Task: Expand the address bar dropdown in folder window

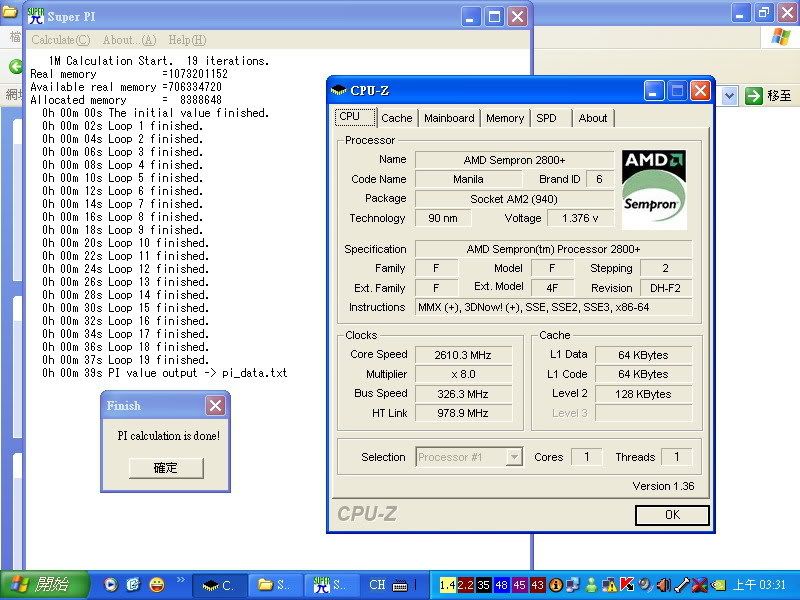Action: point(730,95)
